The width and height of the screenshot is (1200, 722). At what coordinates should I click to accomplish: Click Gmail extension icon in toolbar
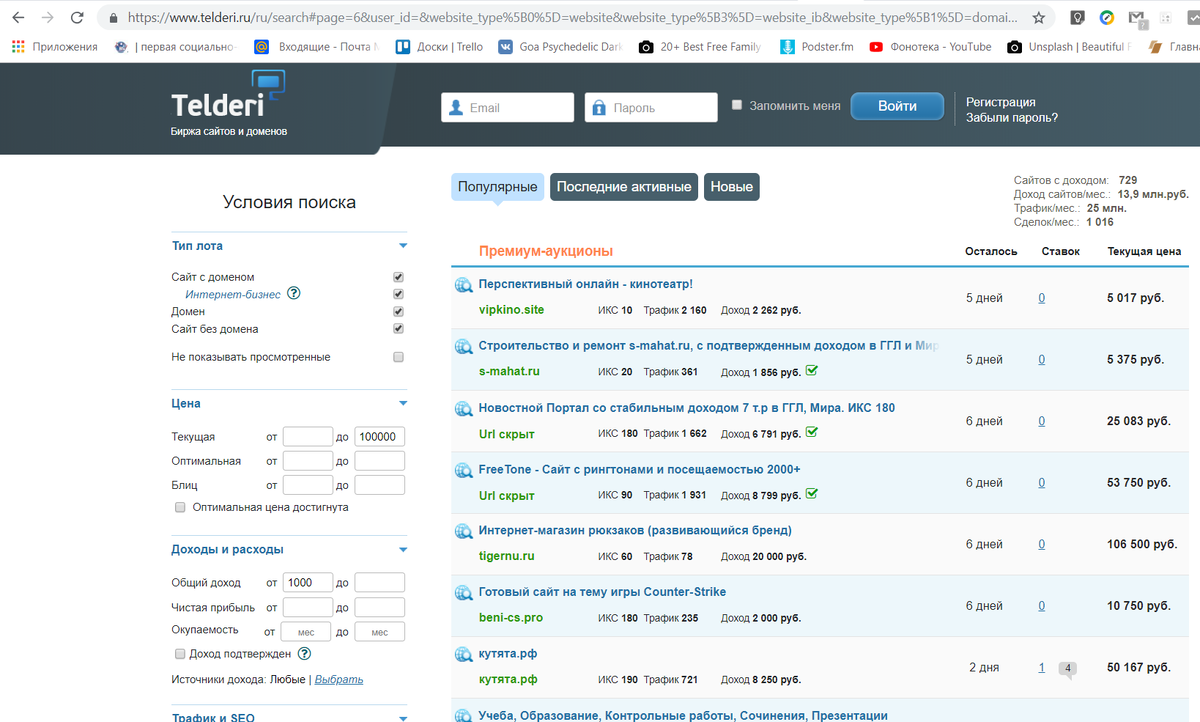(1136, 18)
